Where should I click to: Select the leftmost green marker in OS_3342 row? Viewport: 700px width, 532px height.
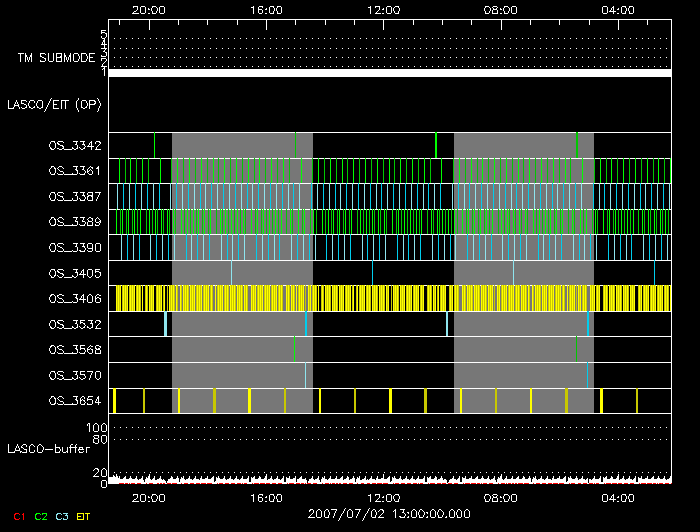pyautogui.click(x=154, y=145)
